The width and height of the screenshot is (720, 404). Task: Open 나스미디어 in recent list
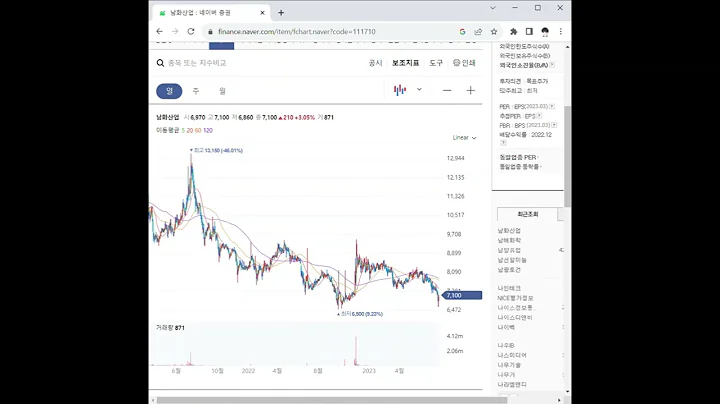512,355
